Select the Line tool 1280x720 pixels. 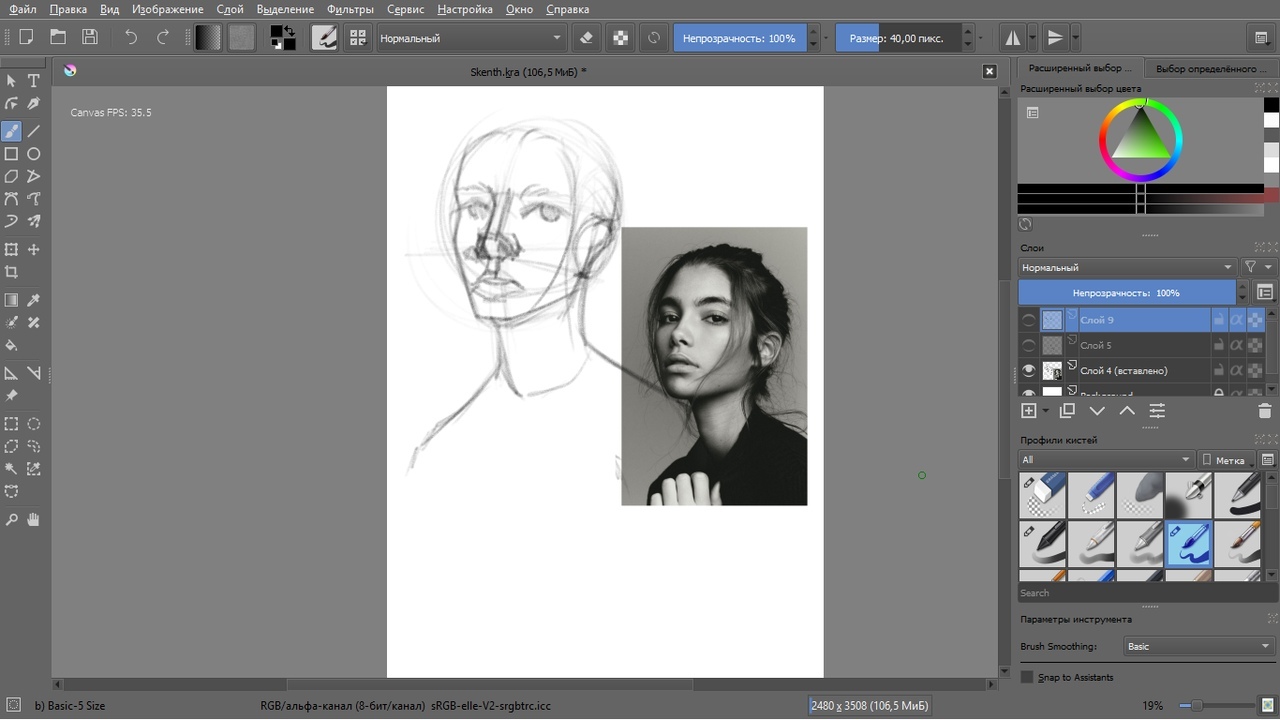tap(34, 131)
